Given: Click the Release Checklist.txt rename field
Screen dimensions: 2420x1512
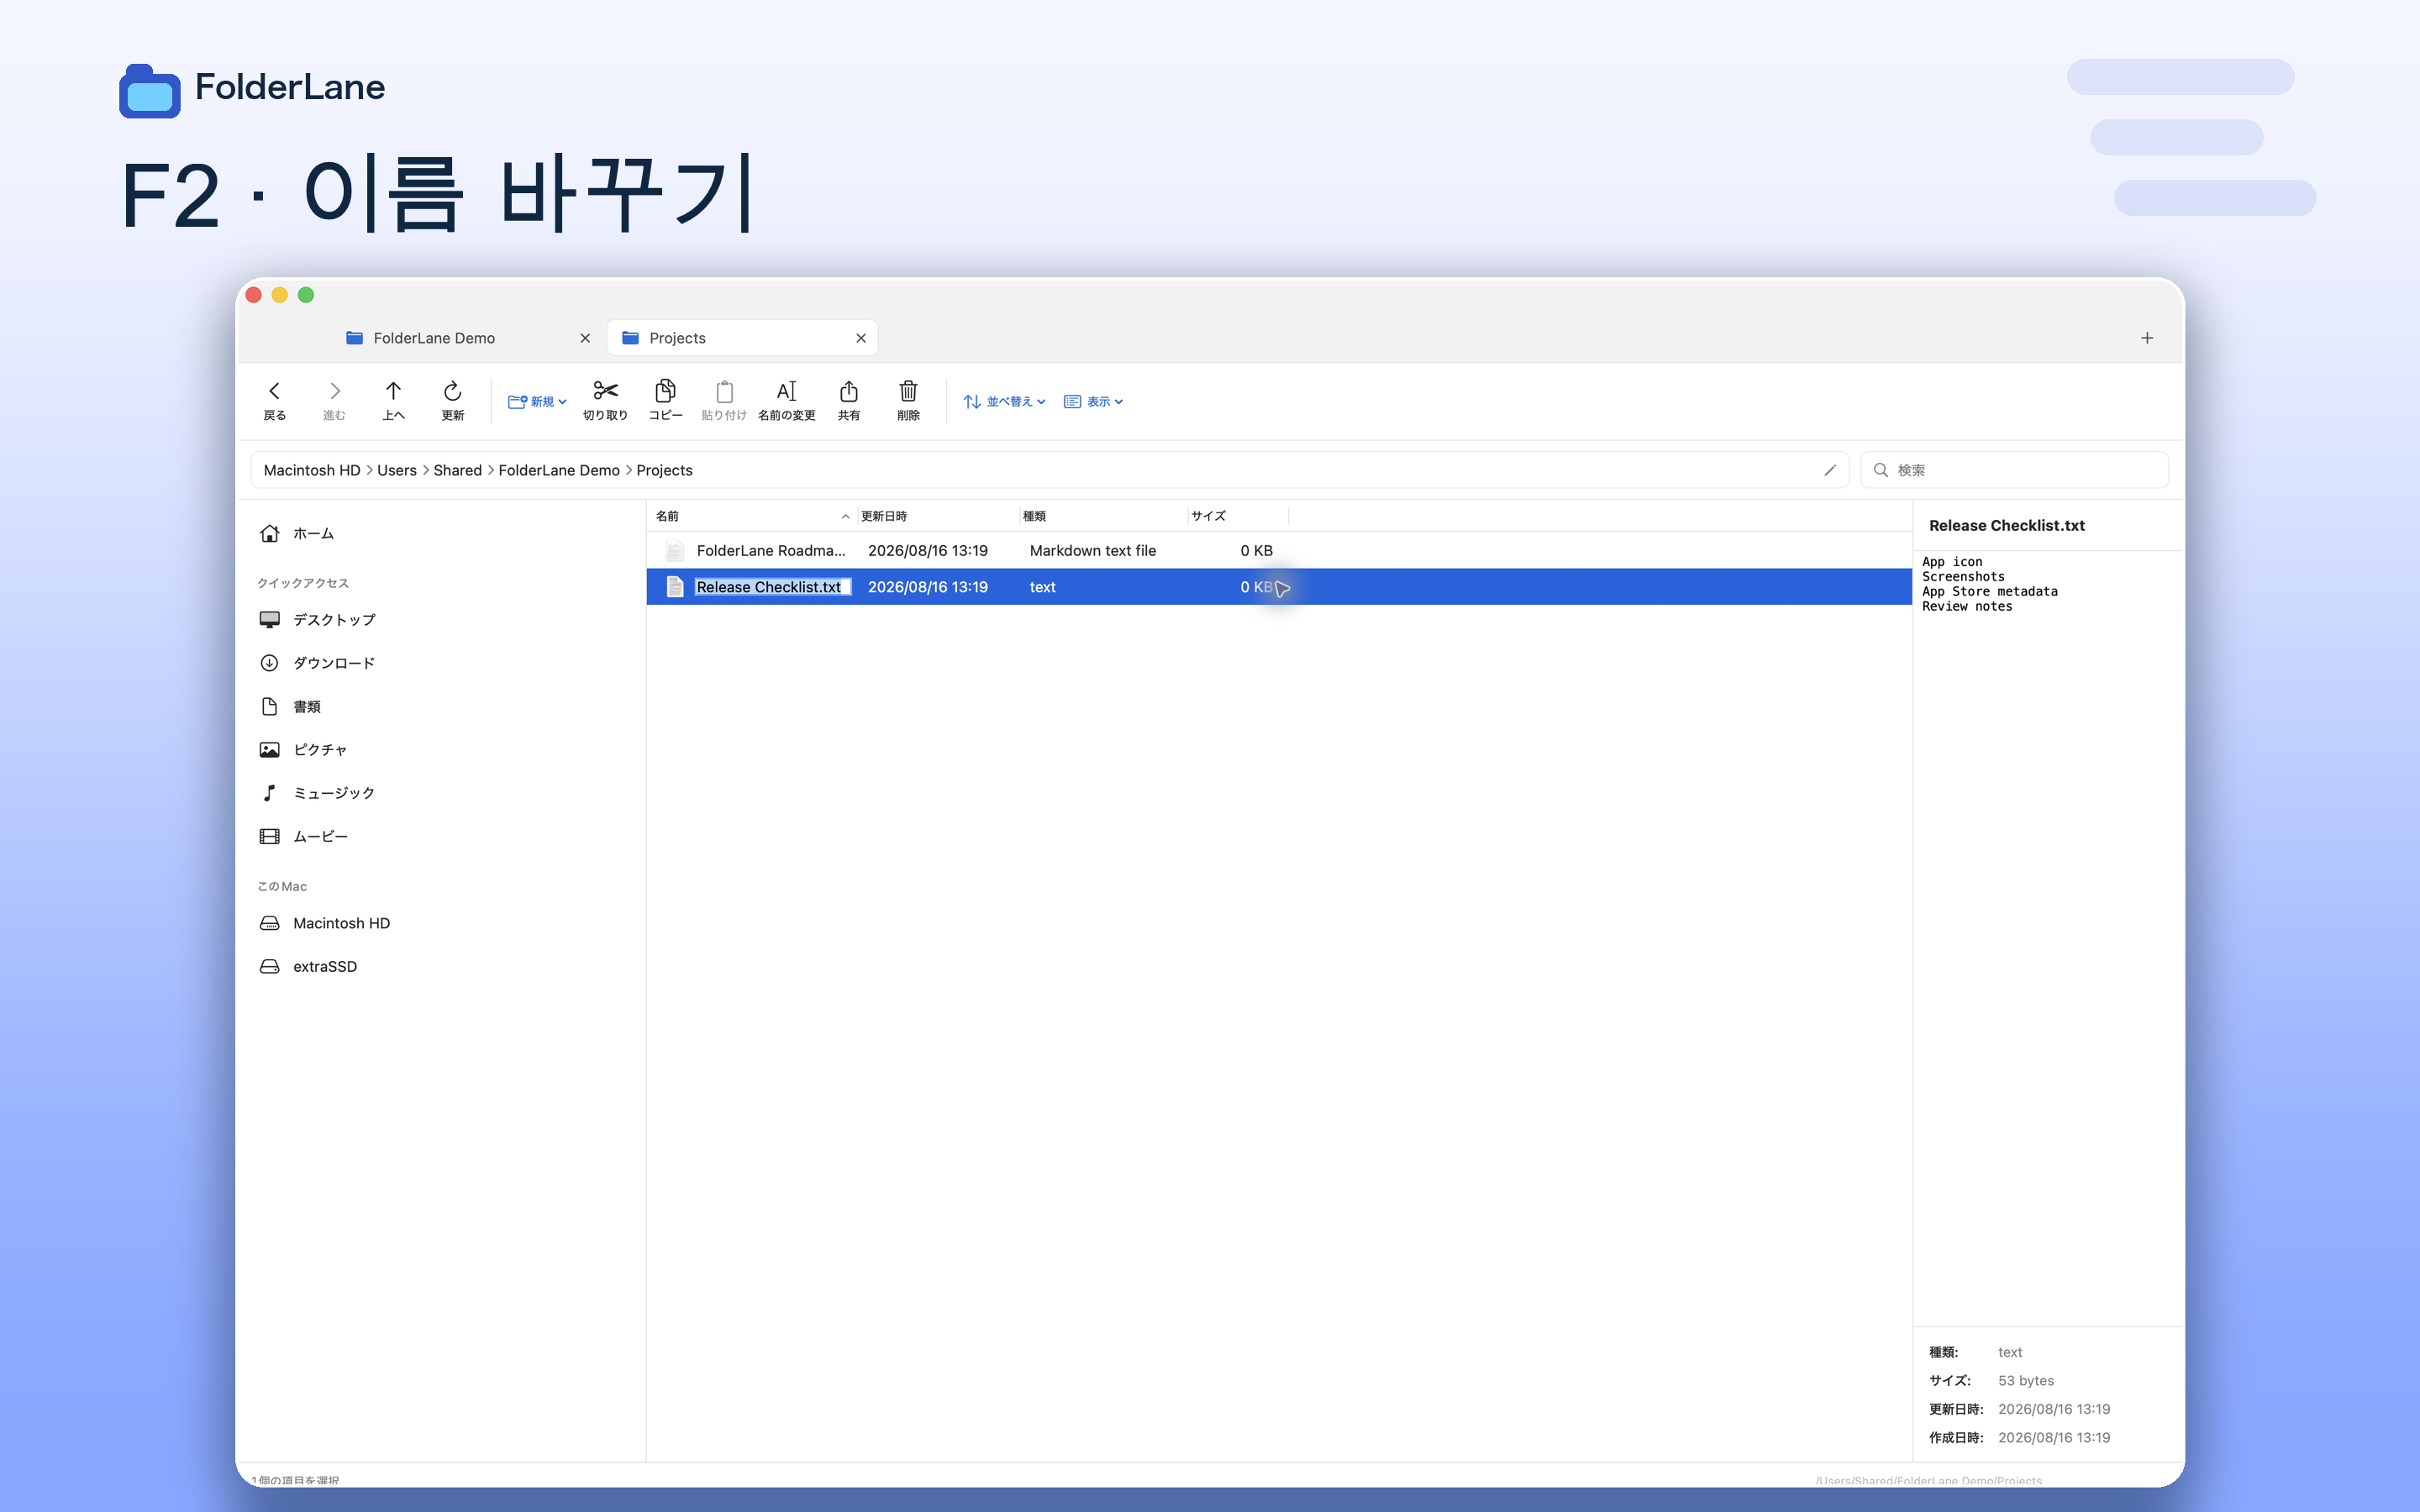Looking at the screenshot, I should click(773, 587).
